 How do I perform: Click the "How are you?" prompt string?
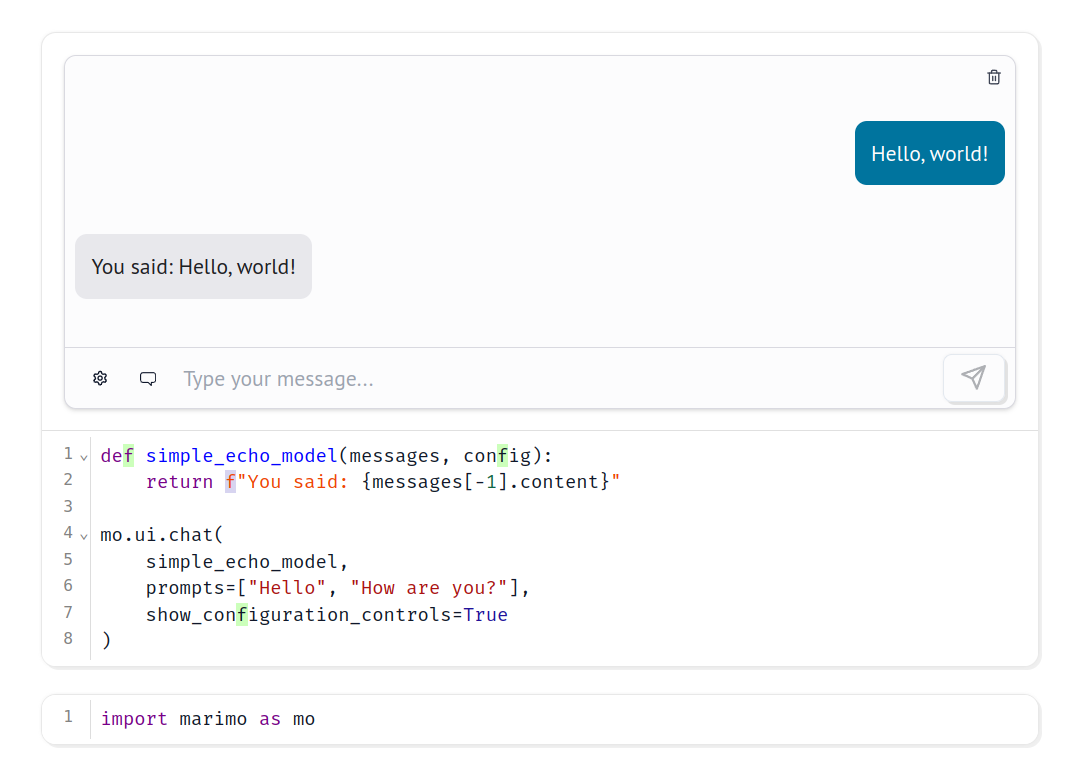pos(429,588)
